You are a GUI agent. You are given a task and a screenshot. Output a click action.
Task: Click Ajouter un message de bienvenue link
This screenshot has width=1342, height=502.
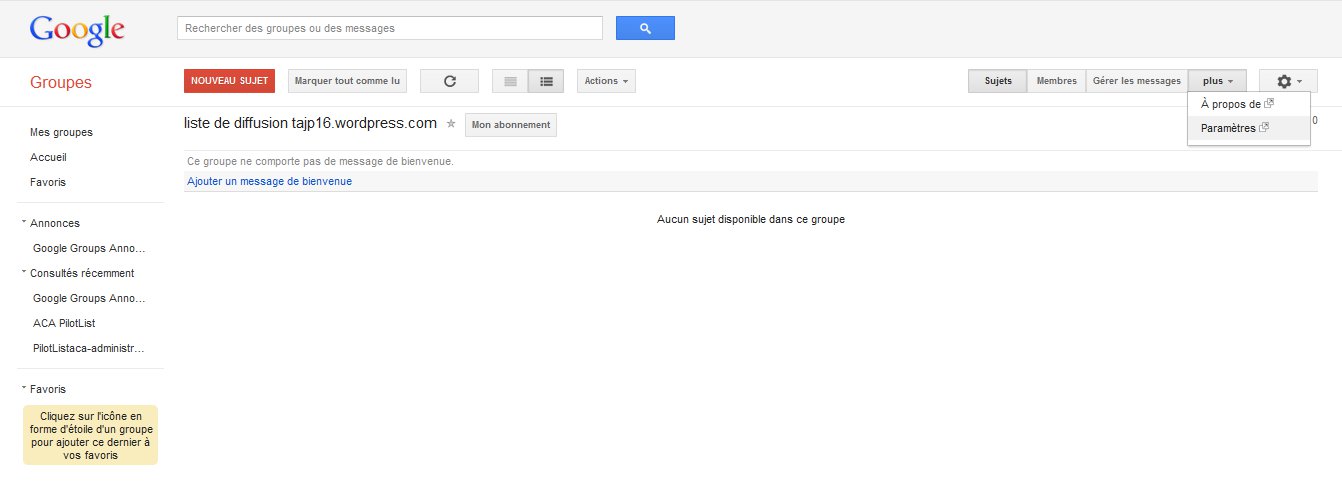(269, 181)
